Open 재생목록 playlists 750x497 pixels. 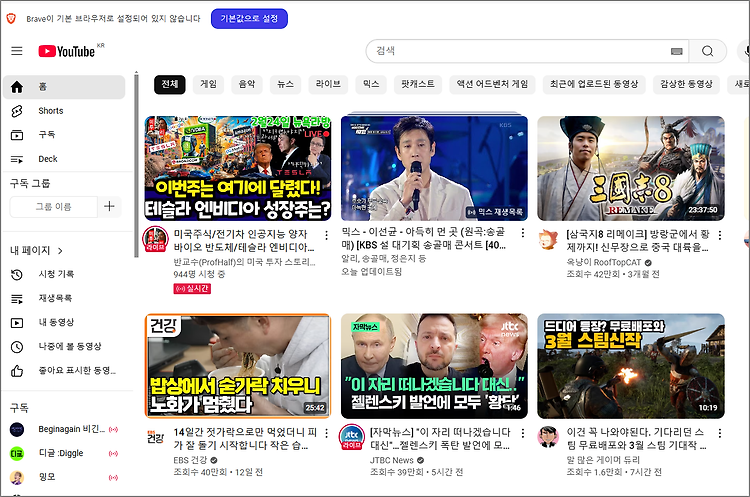pos(64,298)
